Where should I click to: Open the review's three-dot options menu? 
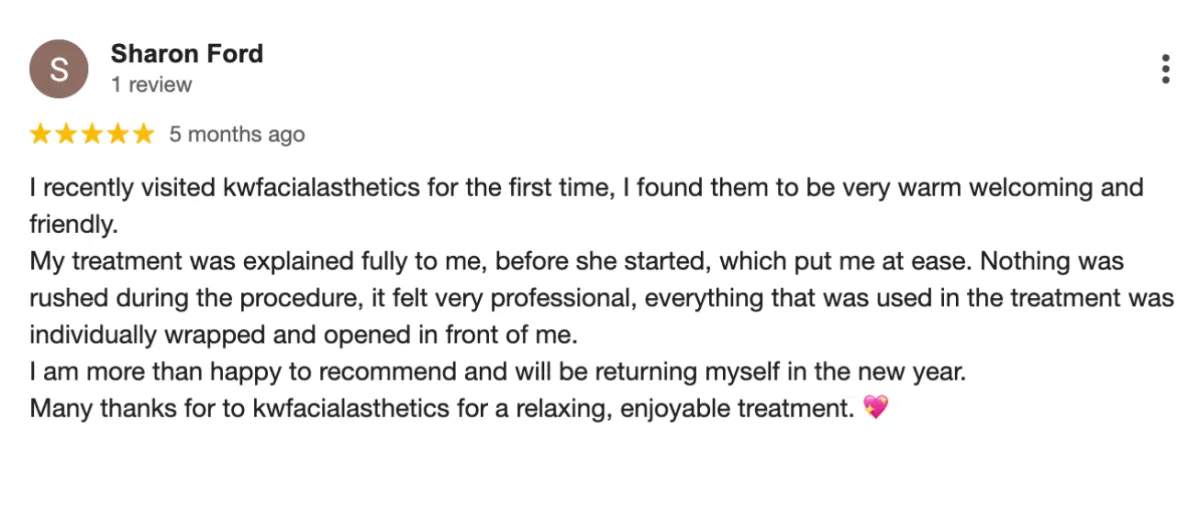1165,69
